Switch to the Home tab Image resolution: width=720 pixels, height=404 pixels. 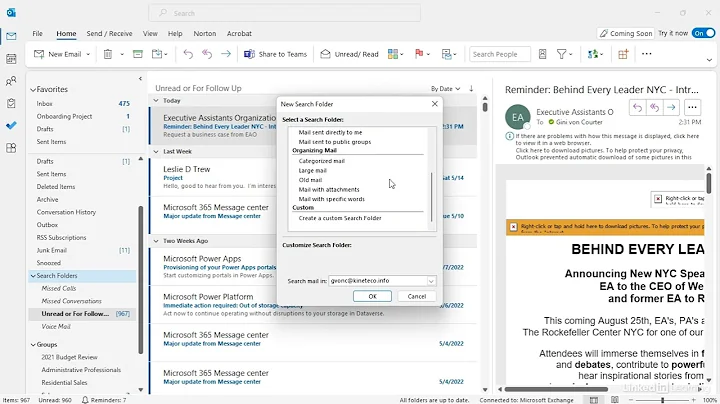[66, 34]
